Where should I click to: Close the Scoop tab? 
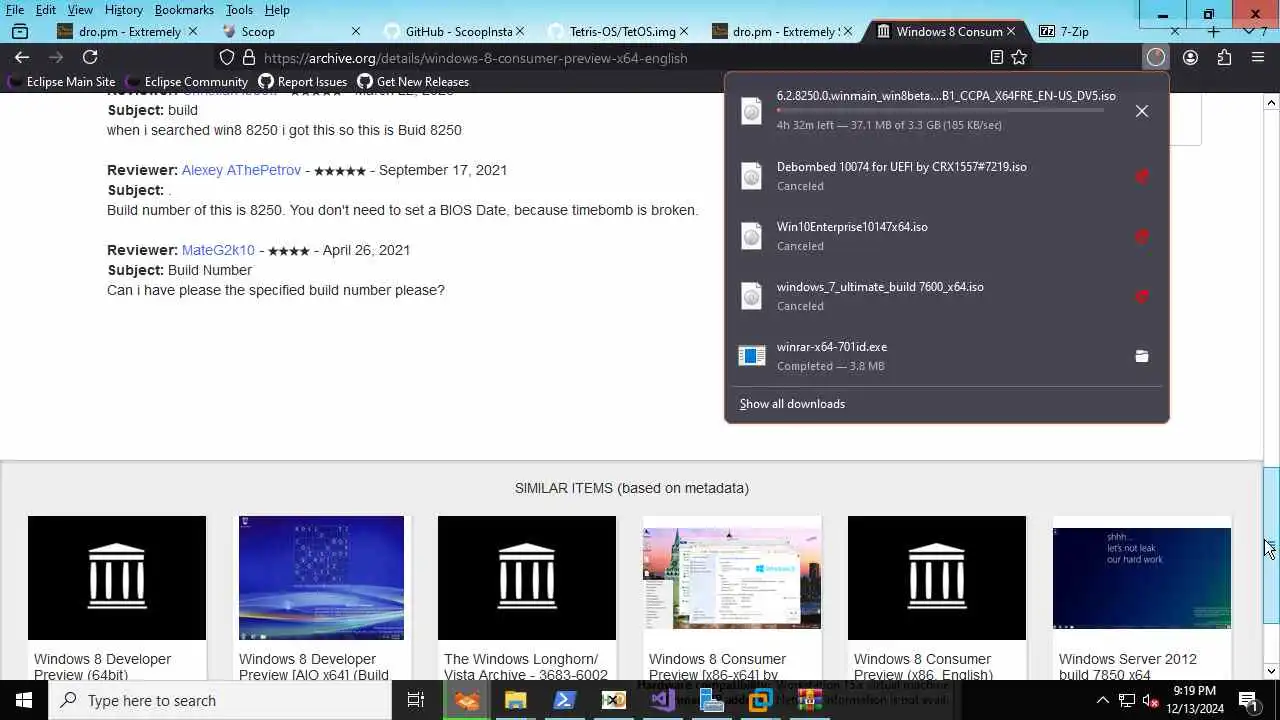[x=355, y=31]
